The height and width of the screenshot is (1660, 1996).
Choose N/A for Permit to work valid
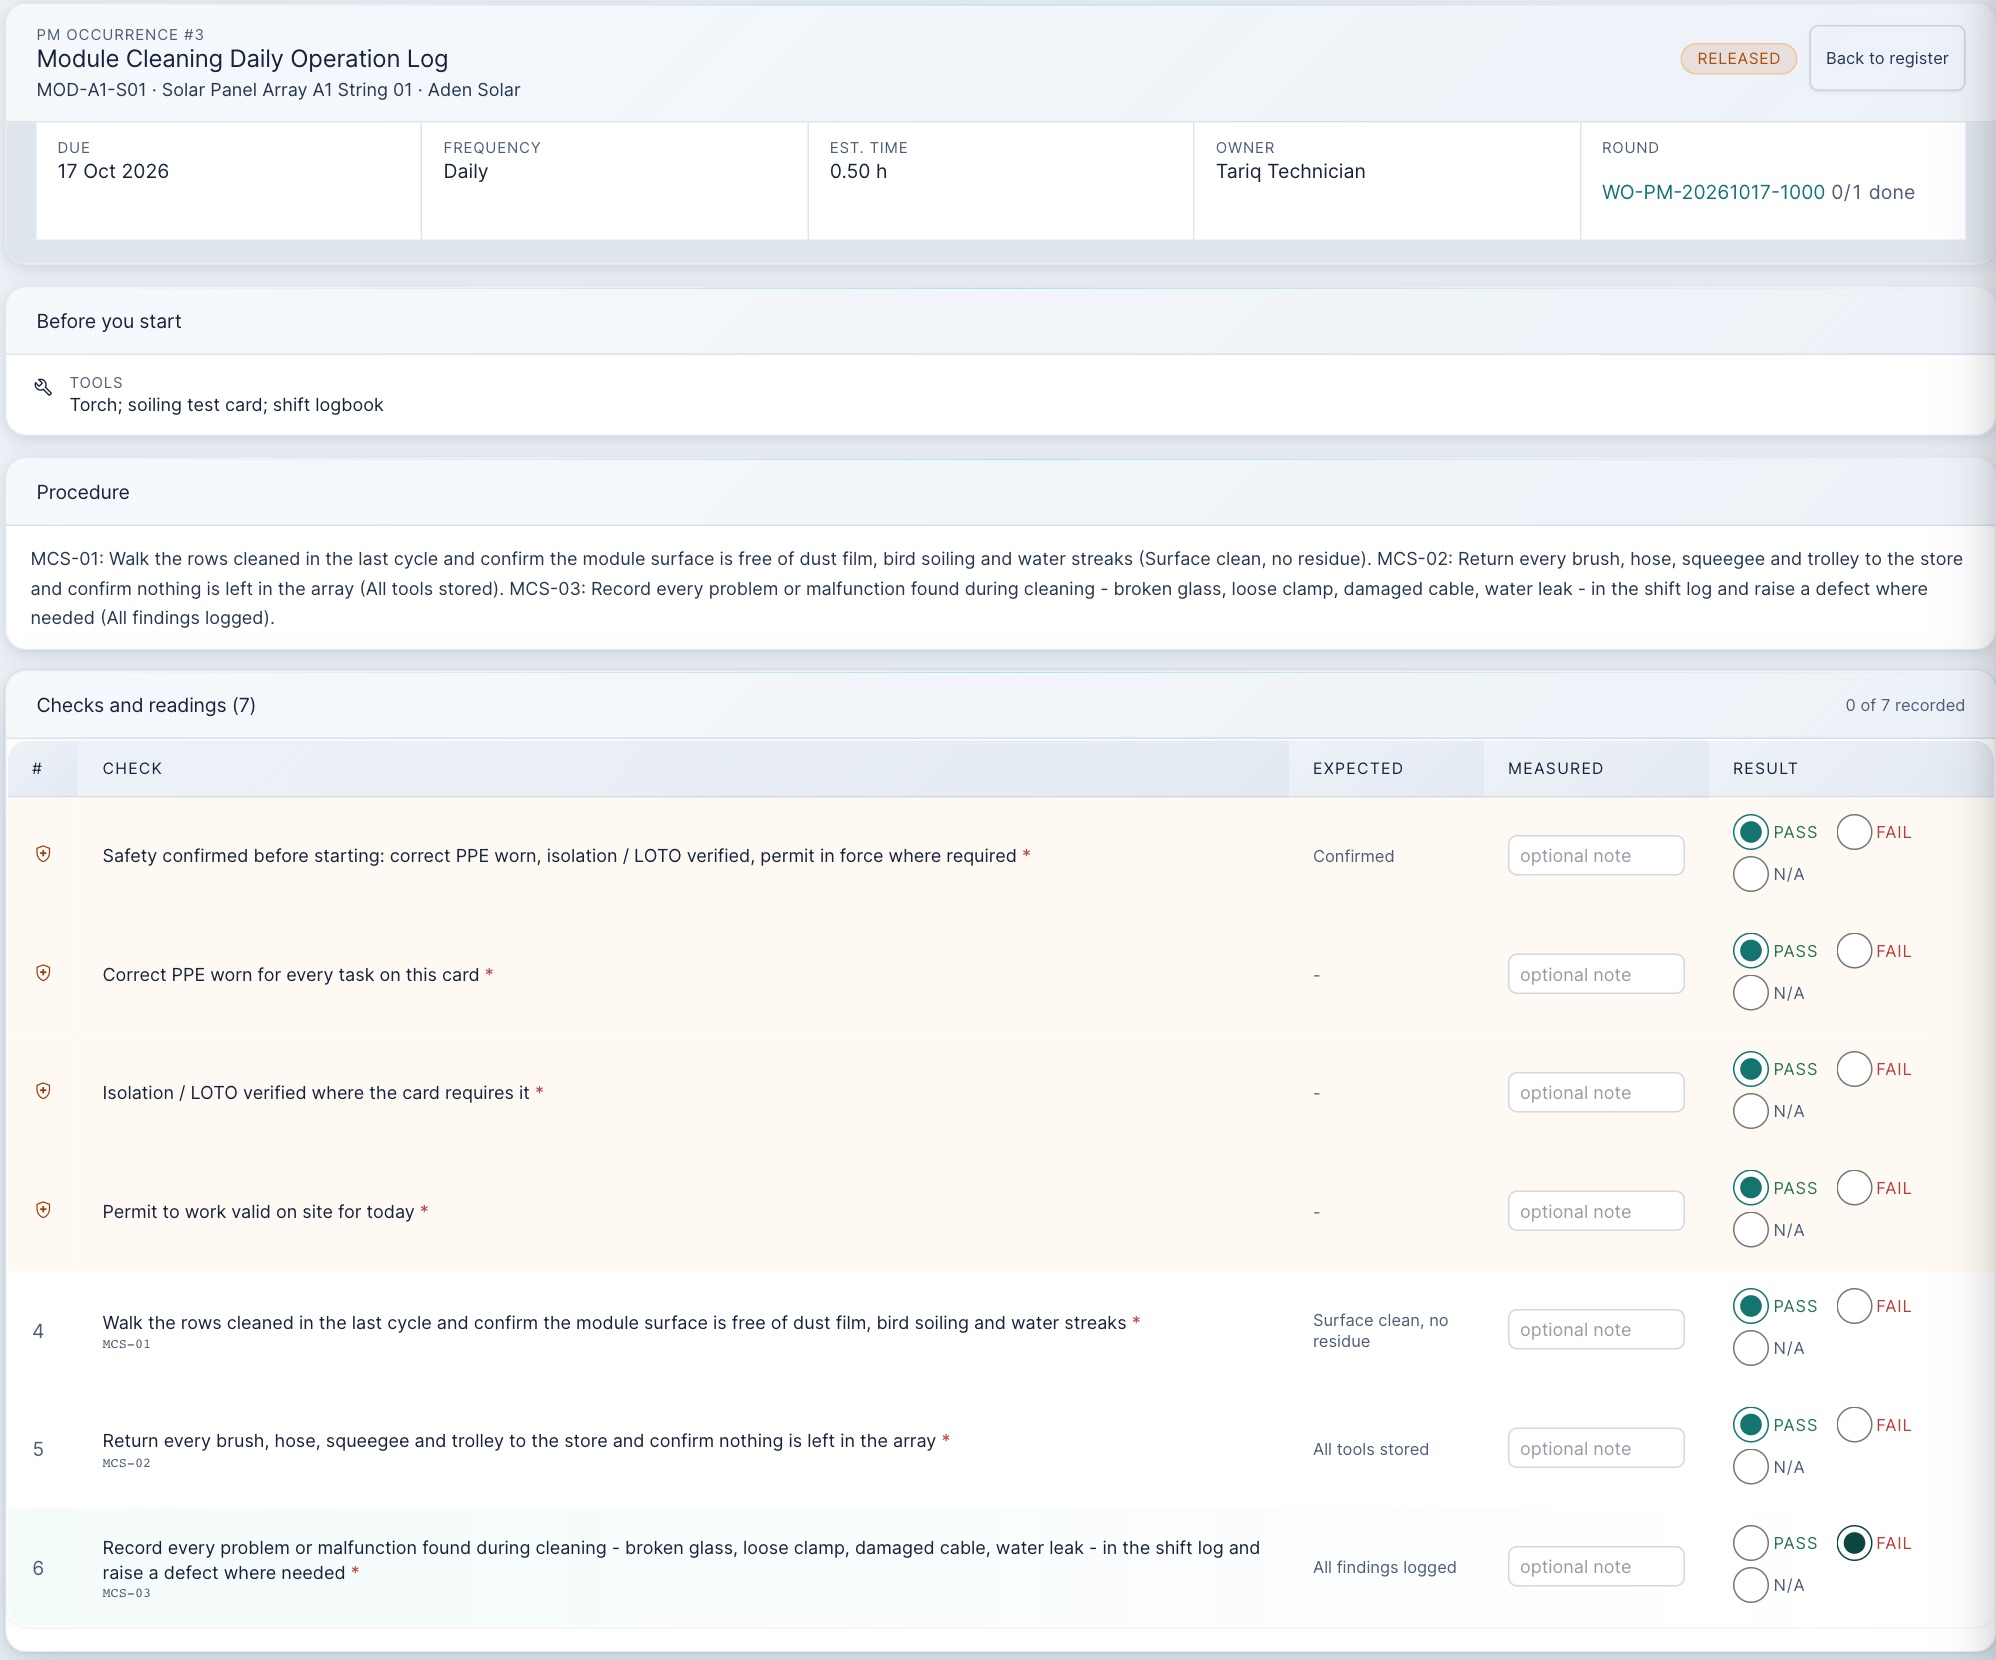click(1750, 1230)
